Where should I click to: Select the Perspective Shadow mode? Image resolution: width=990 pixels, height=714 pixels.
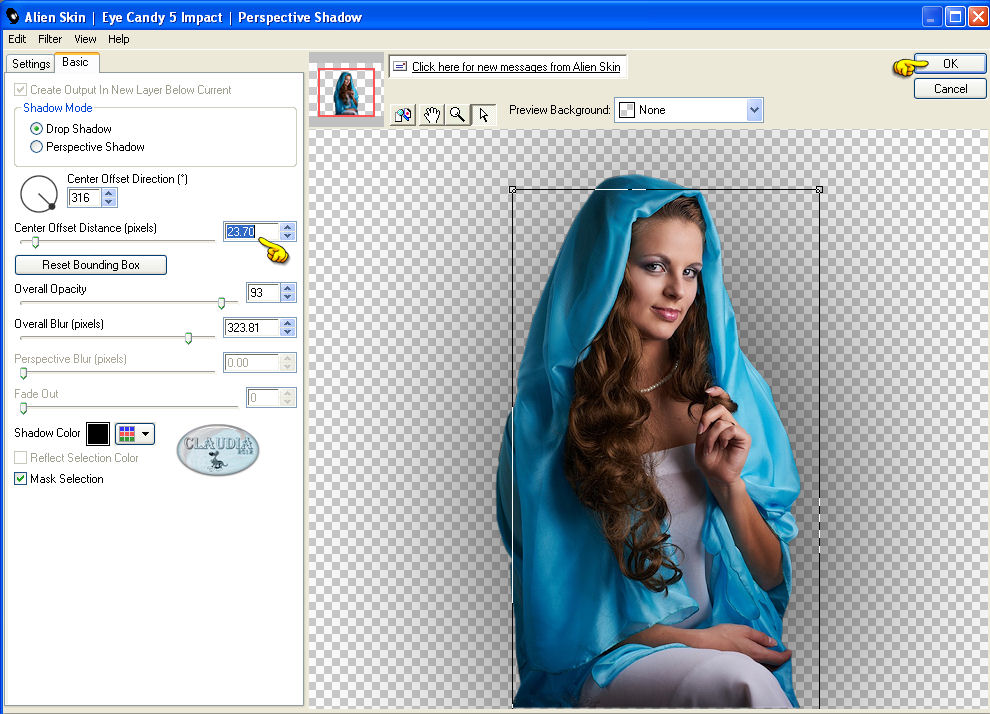point(37,147)
